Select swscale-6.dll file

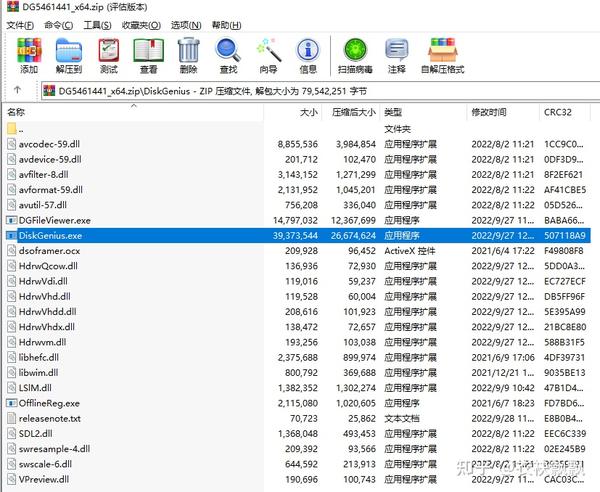(45, 464)
